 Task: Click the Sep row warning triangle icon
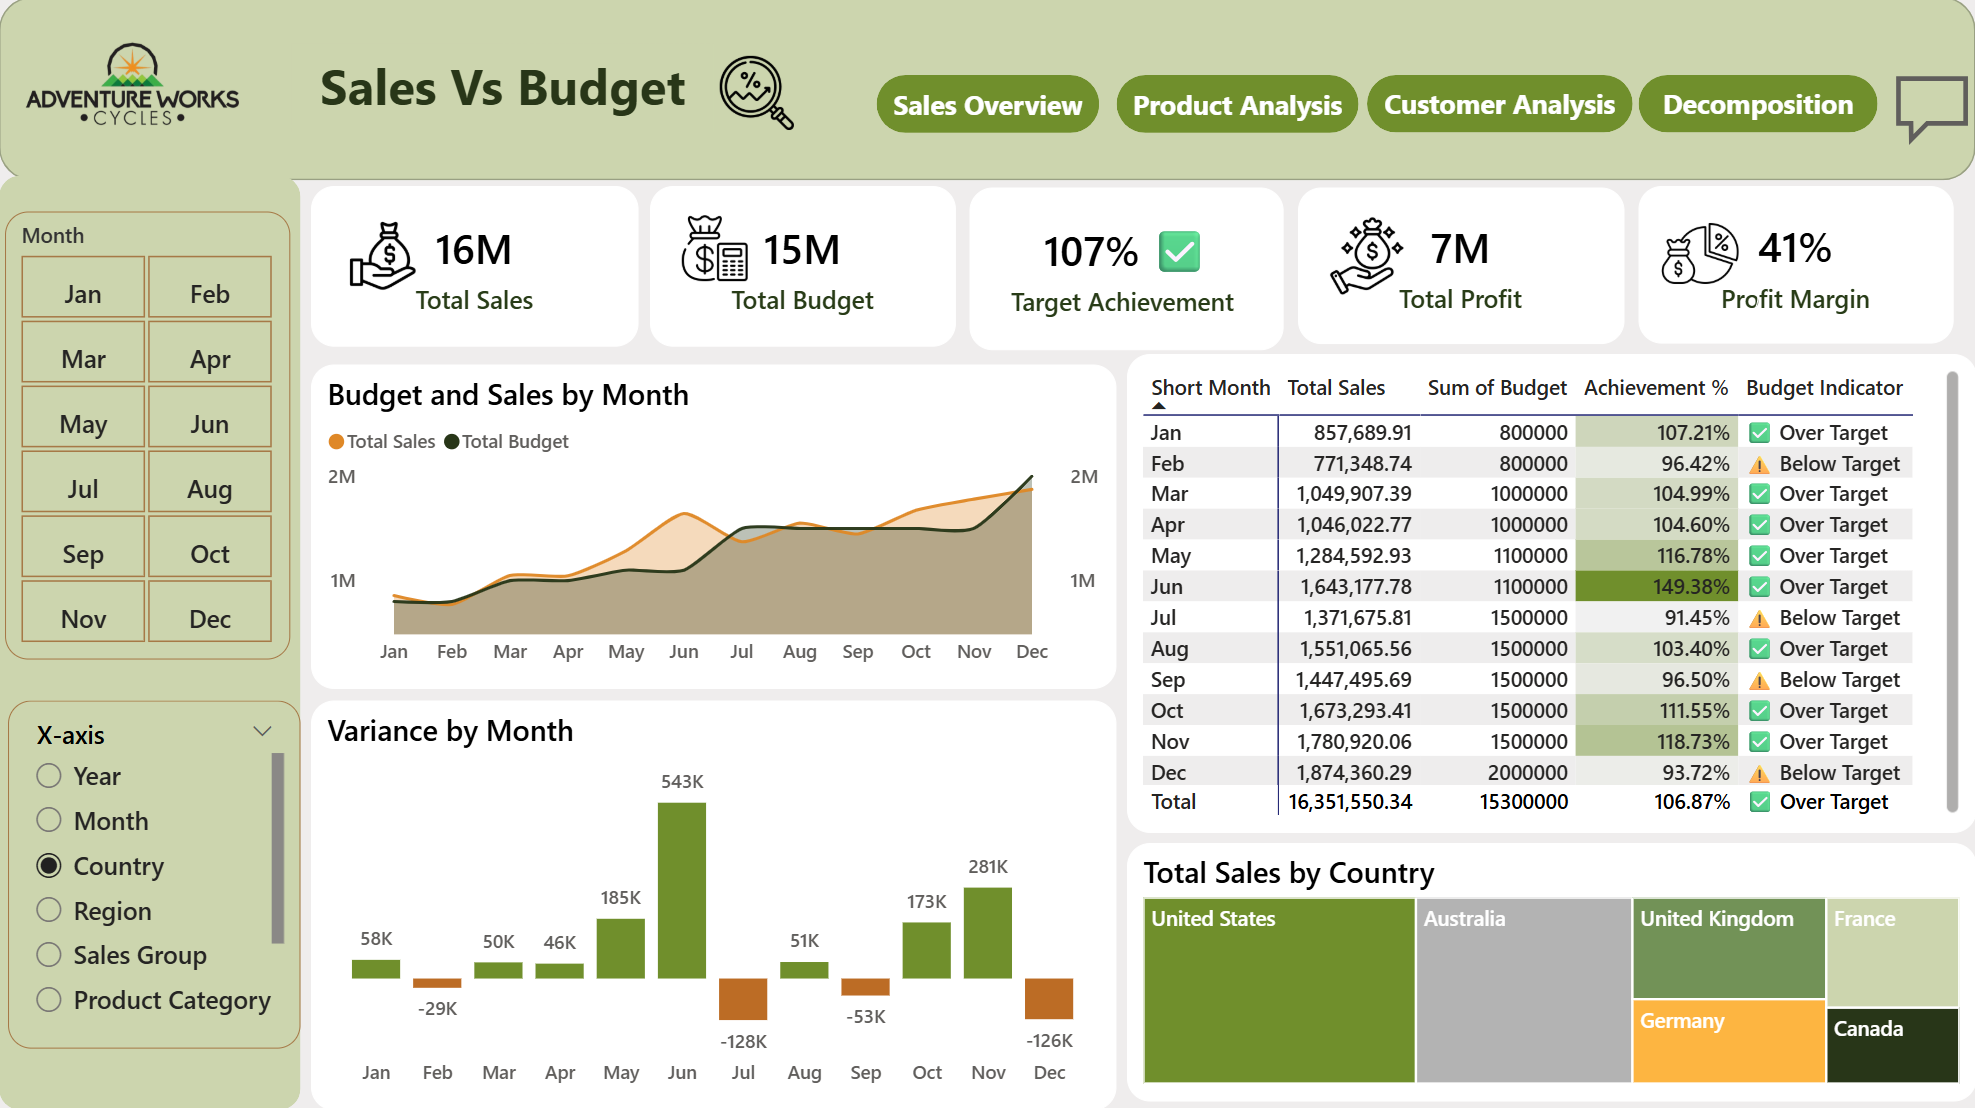[x=1760, y=681]
